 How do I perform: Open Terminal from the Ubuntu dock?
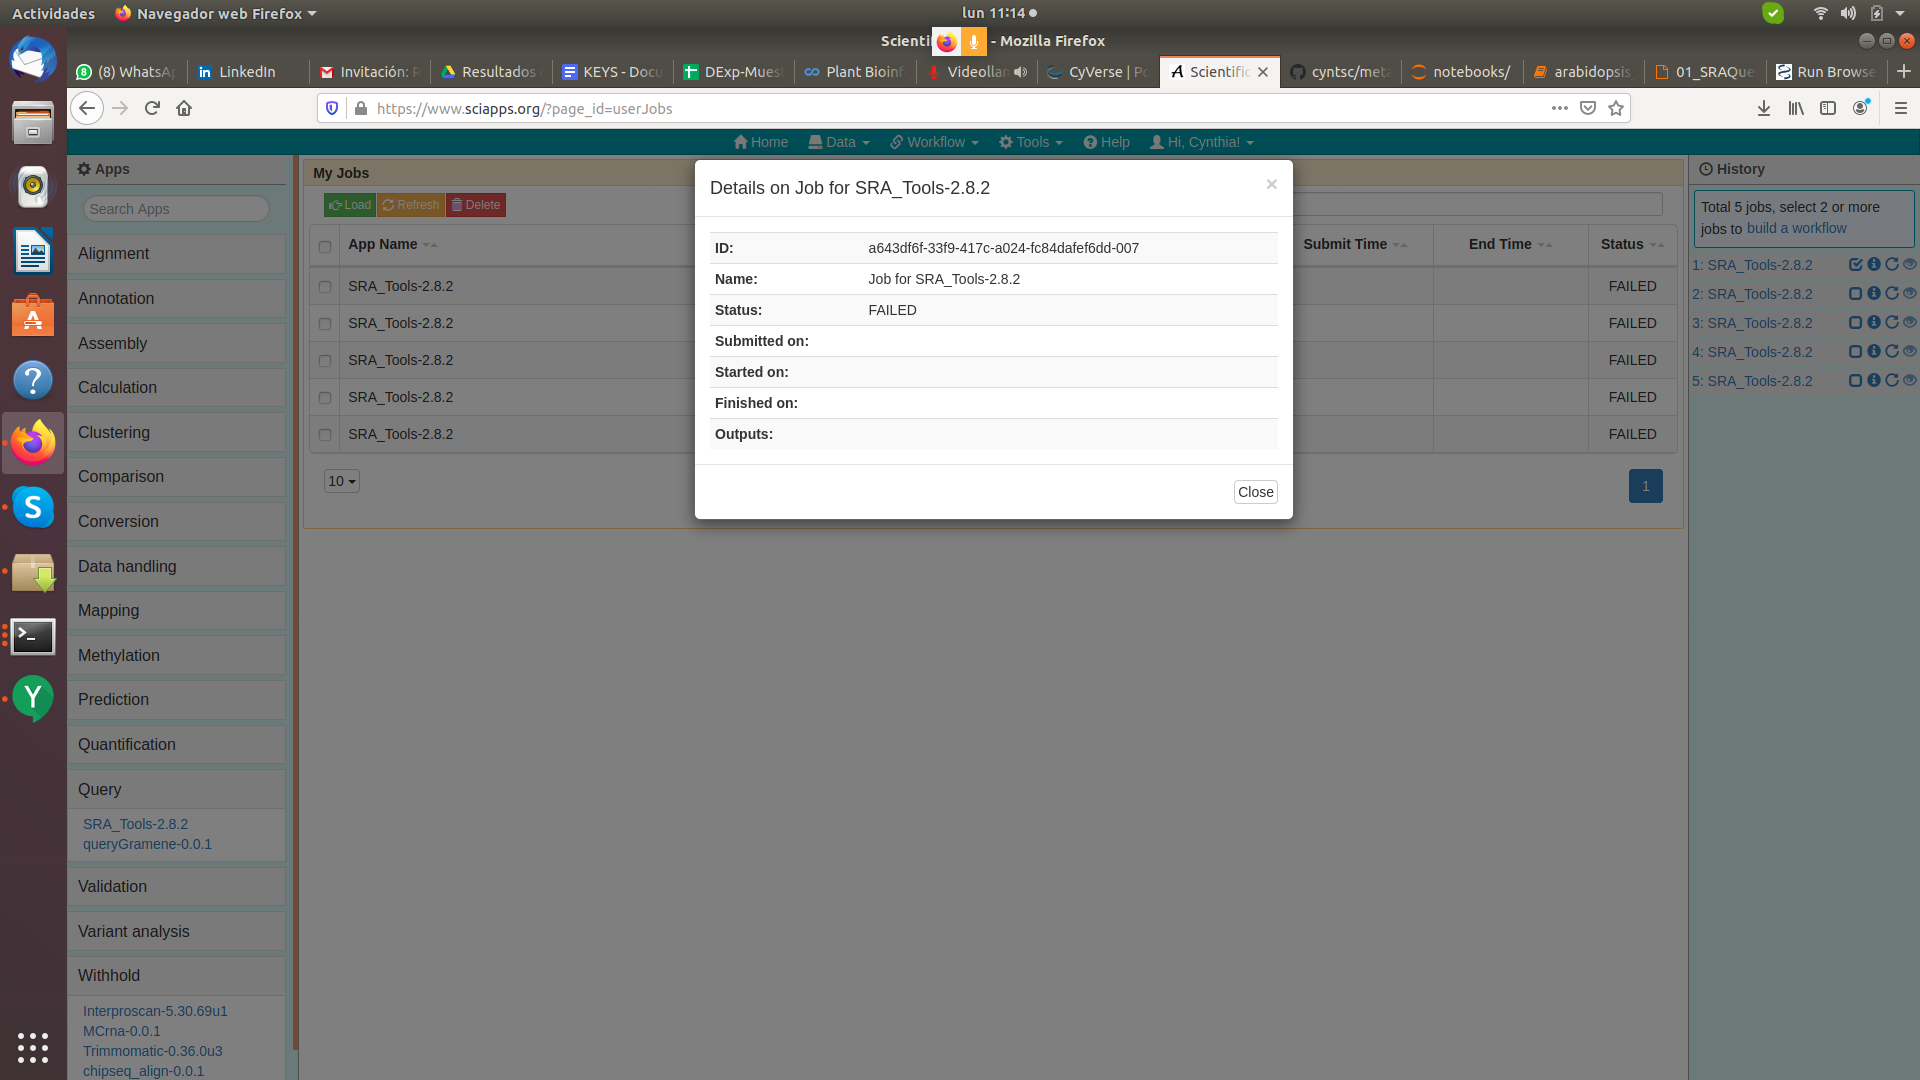pyautogui.click(x=33, y=636)
